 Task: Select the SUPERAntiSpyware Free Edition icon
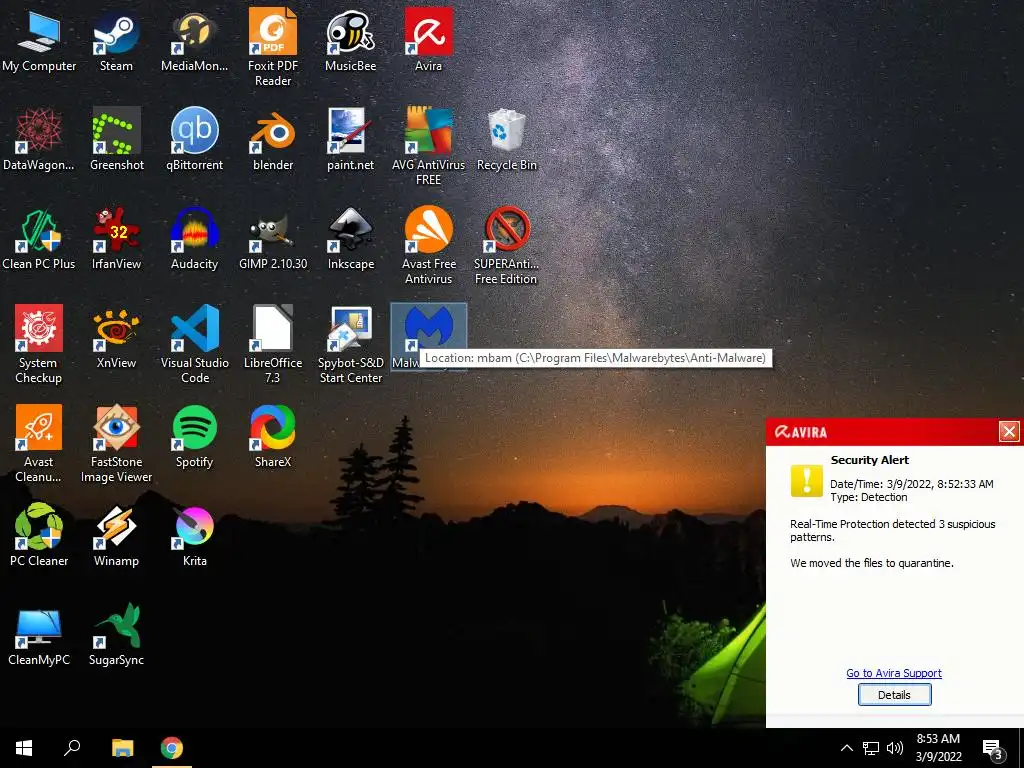[507, 246]
